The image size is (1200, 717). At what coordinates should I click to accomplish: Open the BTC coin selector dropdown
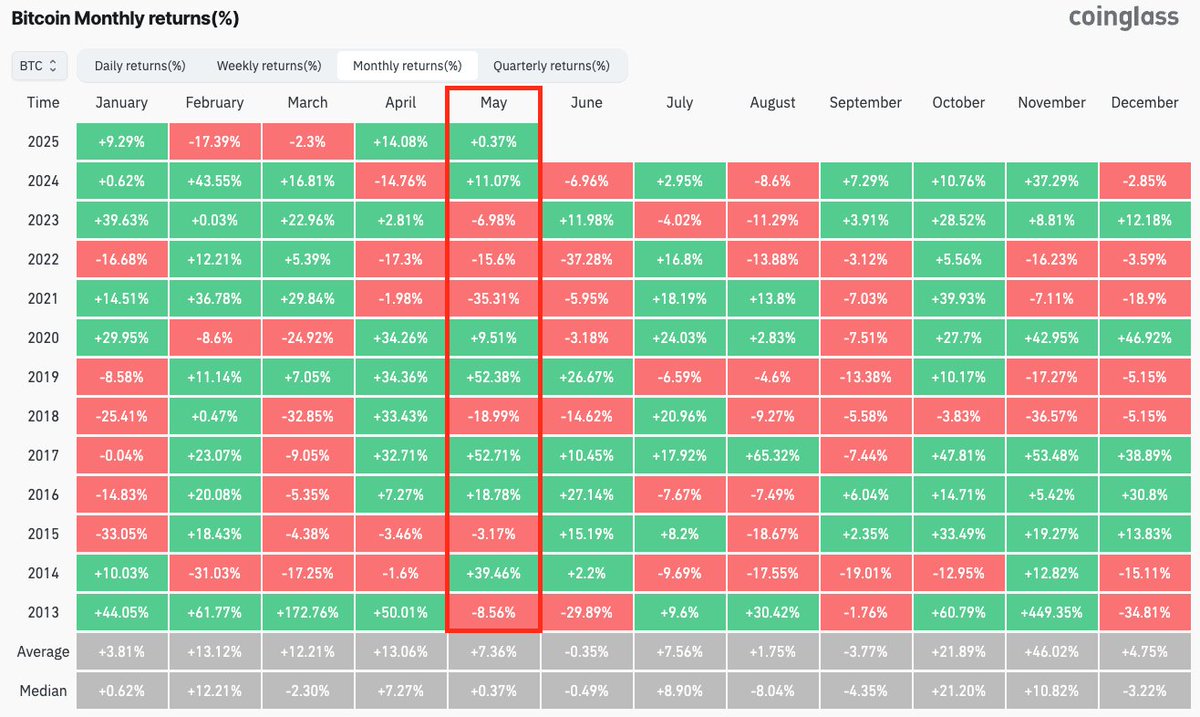pos(40,66)
